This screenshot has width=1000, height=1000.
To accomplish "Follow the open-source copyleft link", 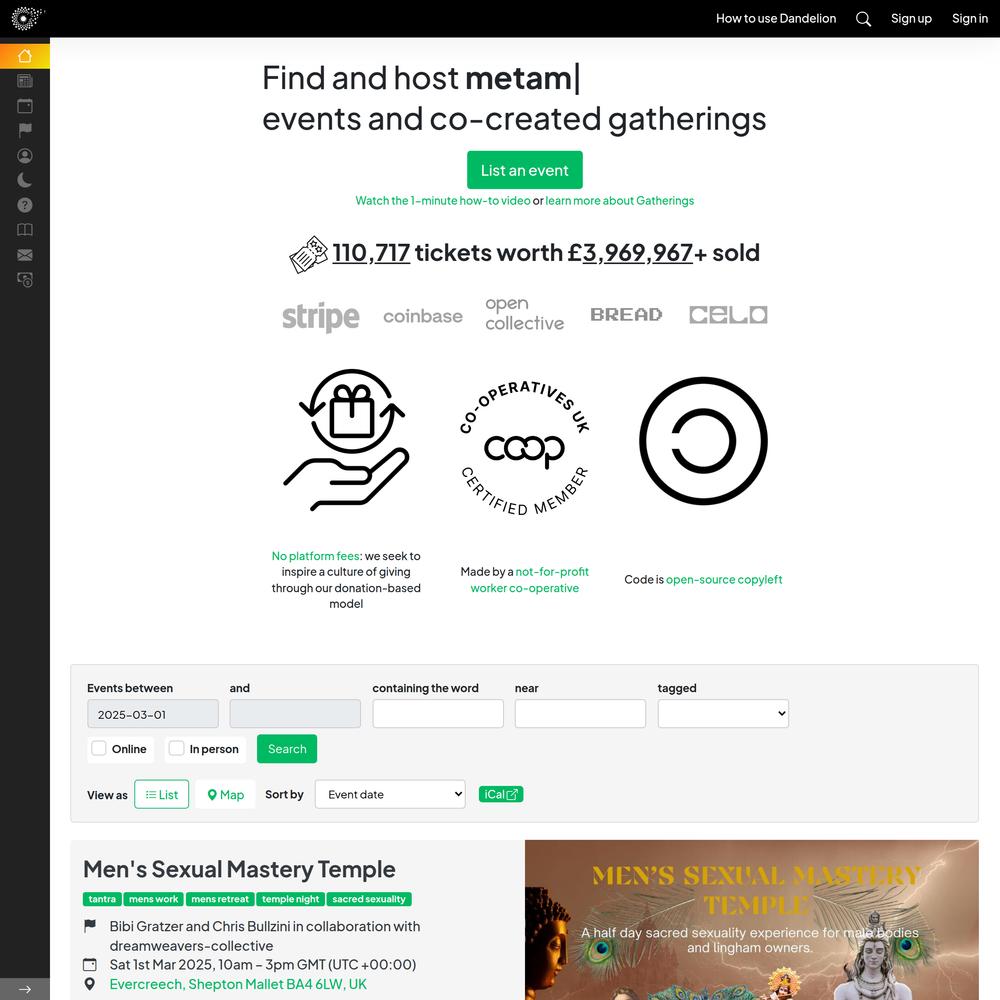I will click(x=724, y=580).
